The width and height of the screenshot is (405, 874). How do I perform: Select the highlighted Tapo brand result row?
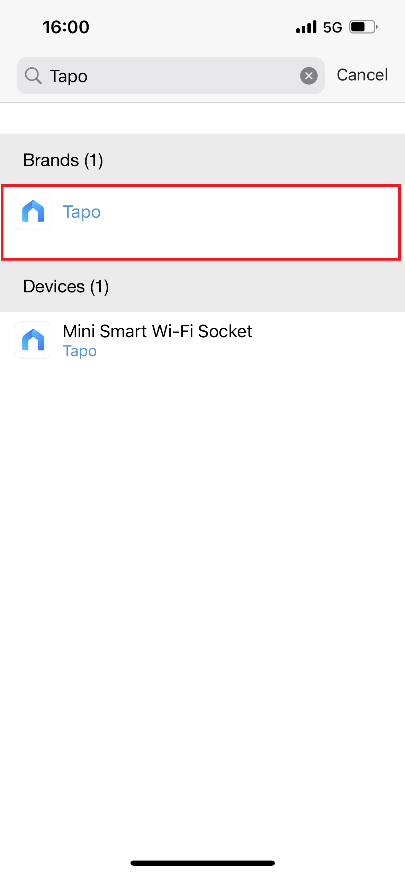(201, 223)
